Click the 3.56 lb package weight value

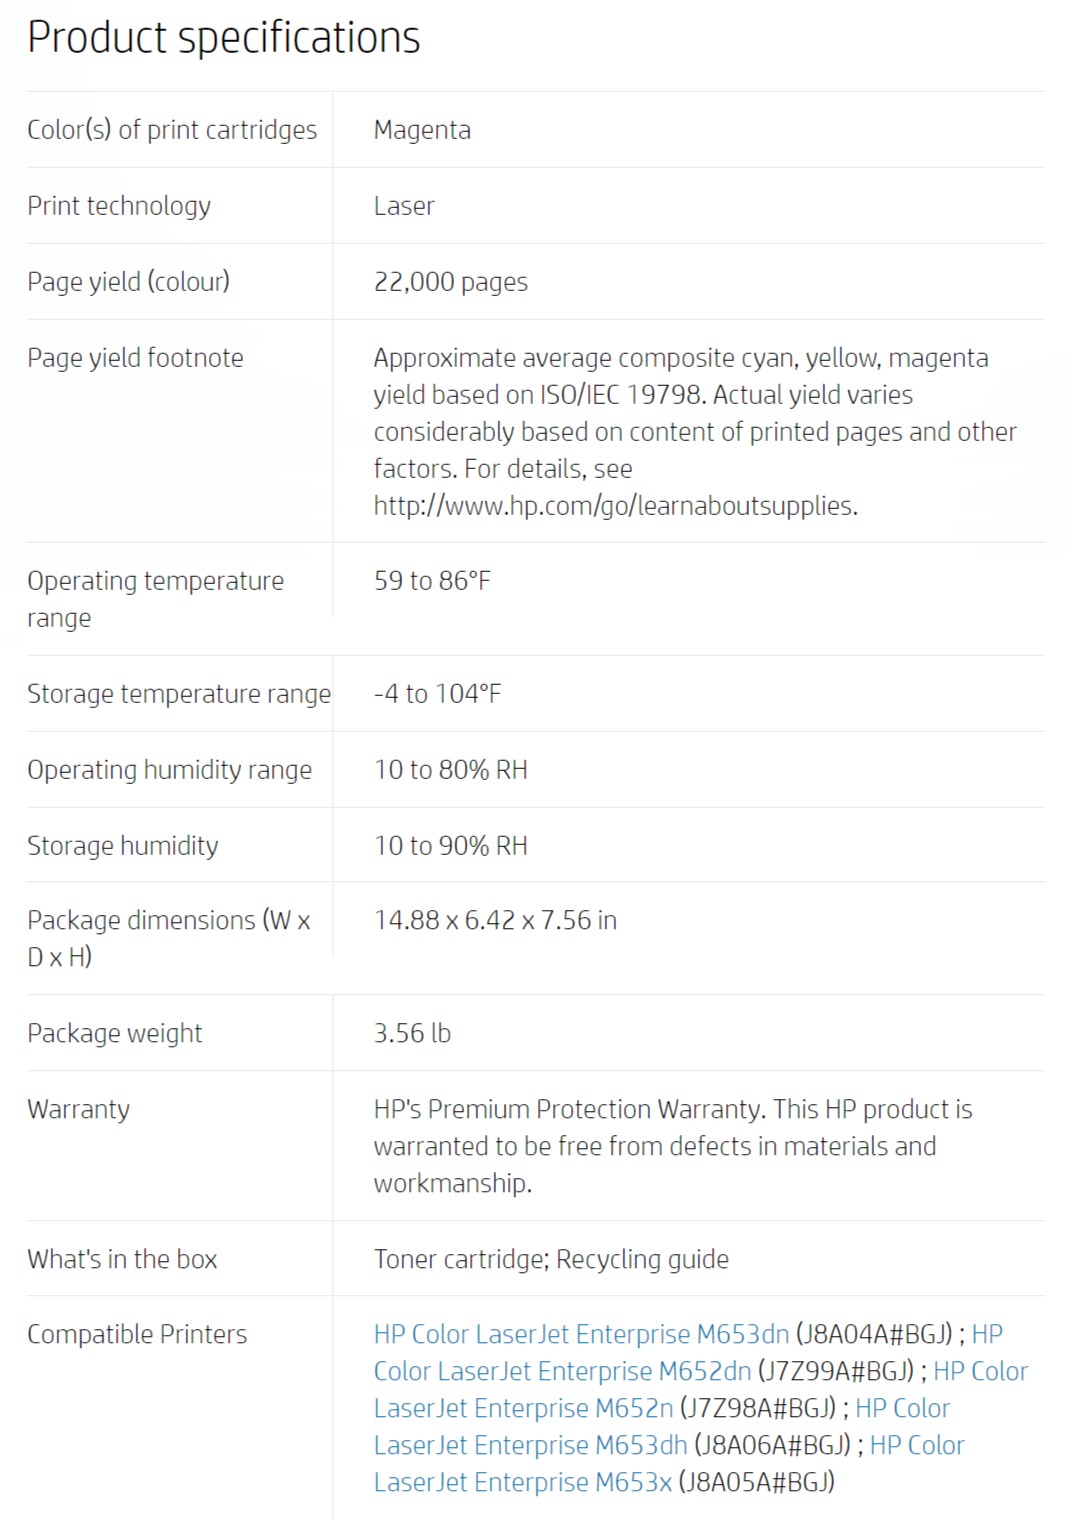click(412, 1033)
